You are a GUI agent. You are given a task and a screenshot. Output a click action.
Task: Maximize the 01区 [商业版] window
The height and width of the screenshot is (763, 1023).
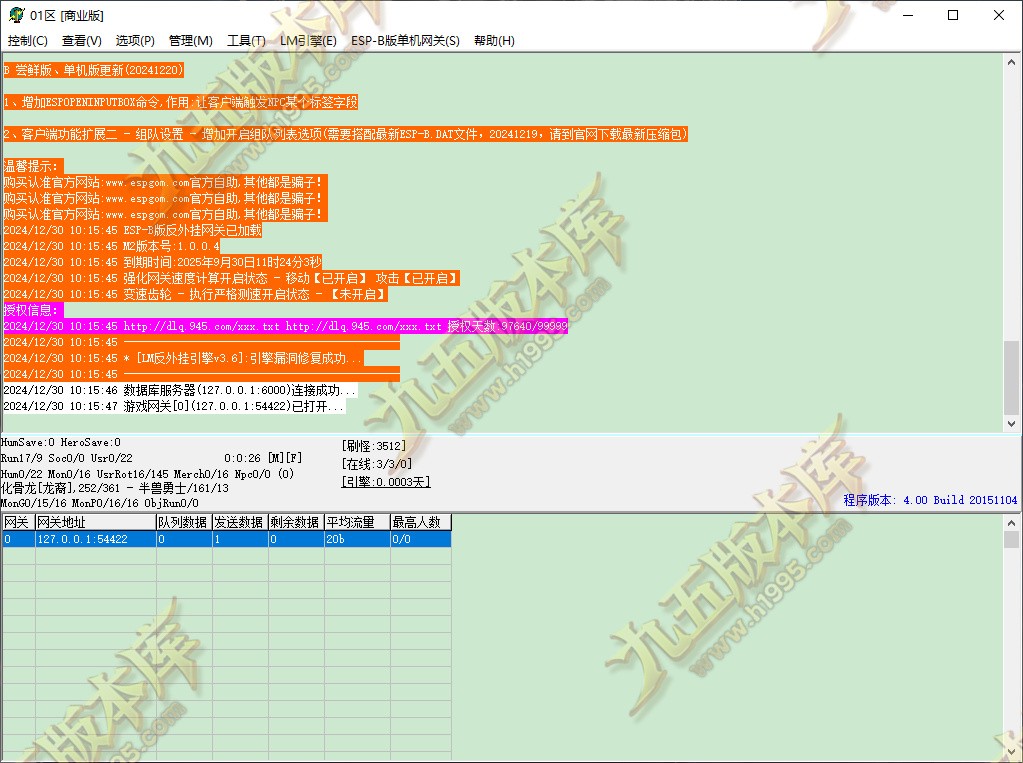(953, 15)
